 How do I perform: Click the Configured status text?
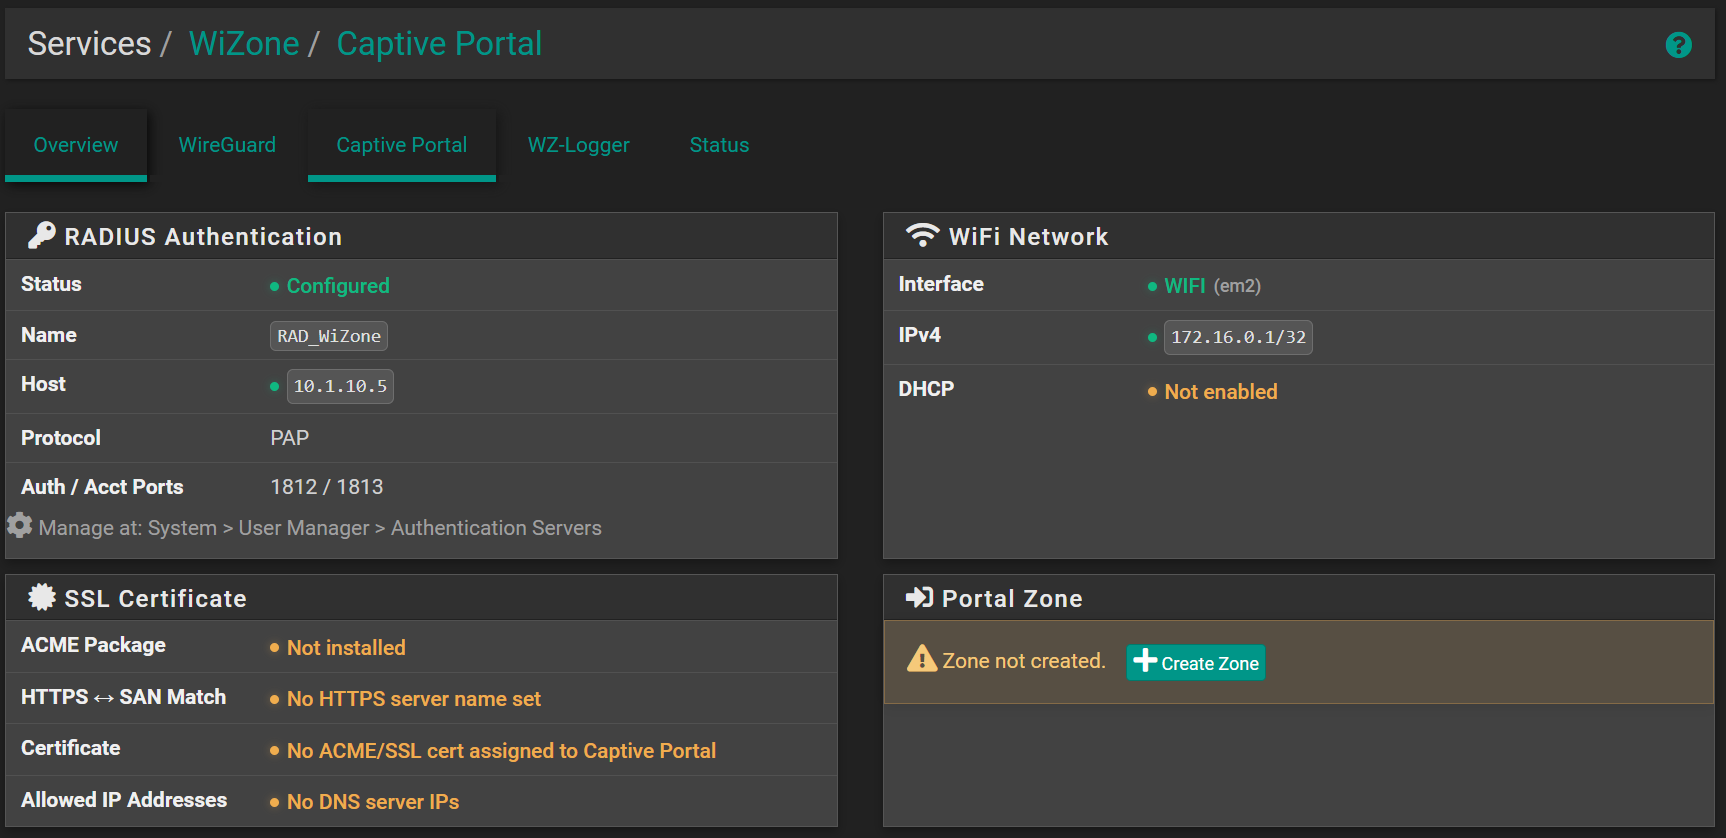338,286
